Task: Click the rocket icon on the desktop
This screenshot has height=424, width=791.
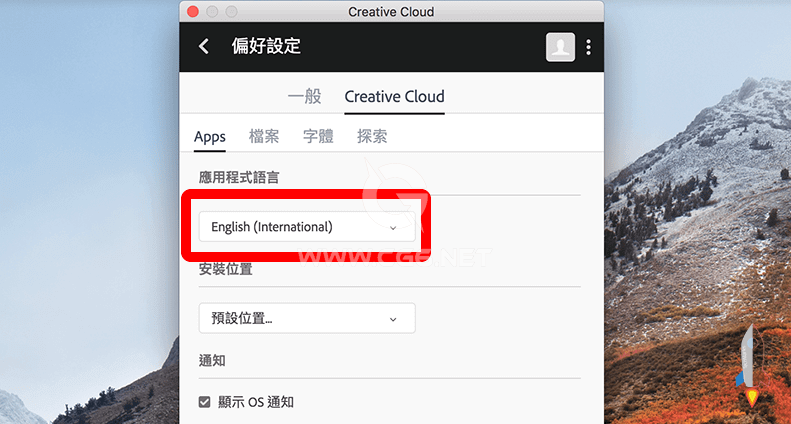Action: coord(751,365)
